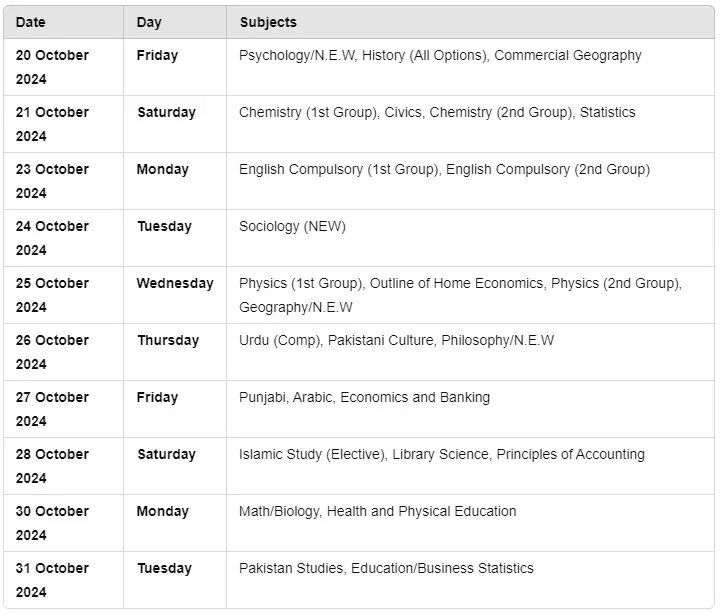The image size is (720, 613).
Task: Click the Wednesday day cell
Action: coord(175,295)
